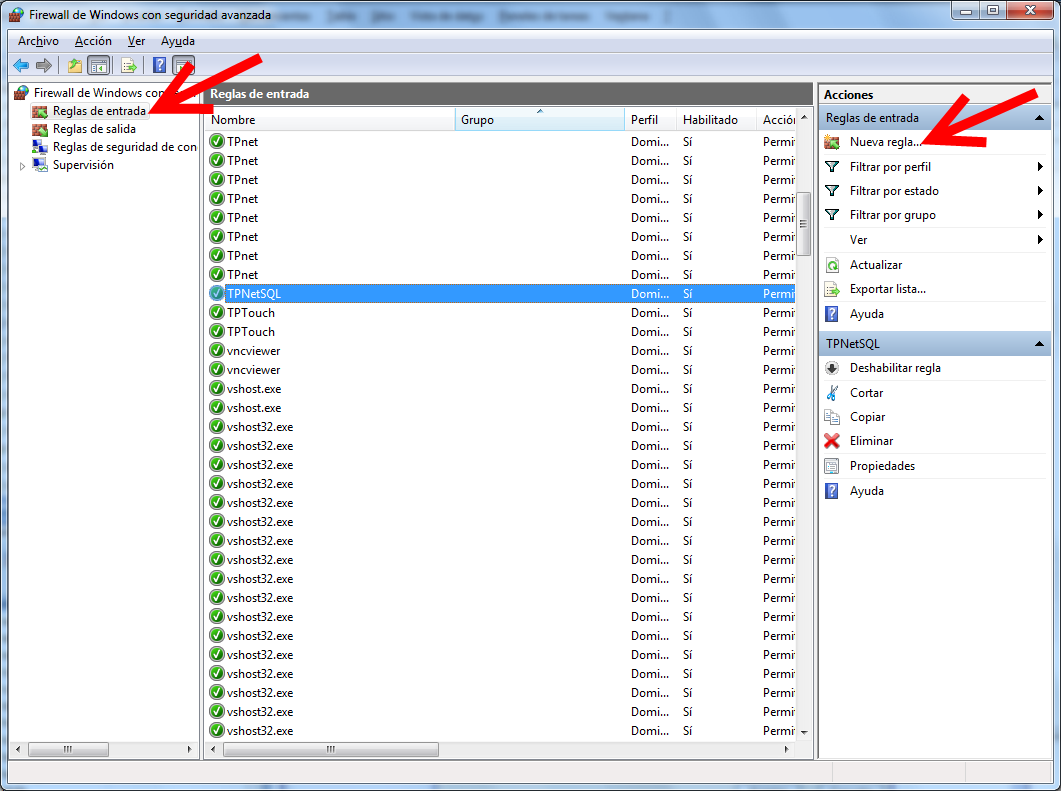Open the Ver submenu arrow in Acciones
The height and width of the screenshot is (791, 1061).
point(1040,240)
